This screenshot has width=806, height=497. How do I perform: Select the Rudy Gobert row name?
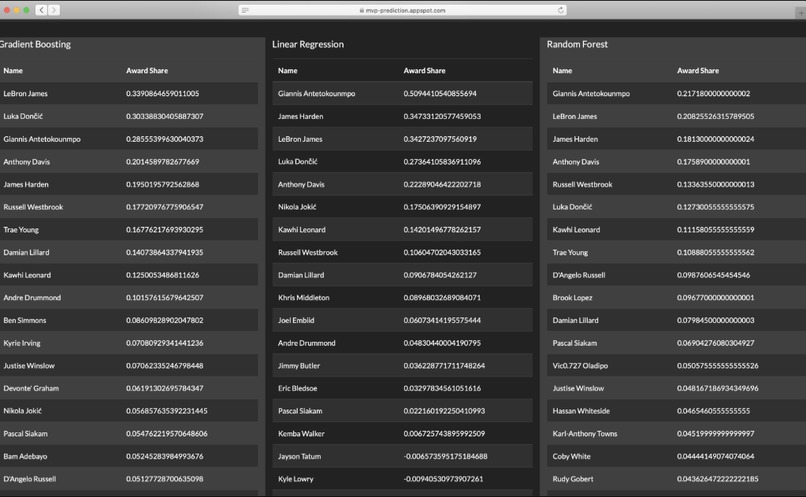pyautogui.click(x=573, y=479)
